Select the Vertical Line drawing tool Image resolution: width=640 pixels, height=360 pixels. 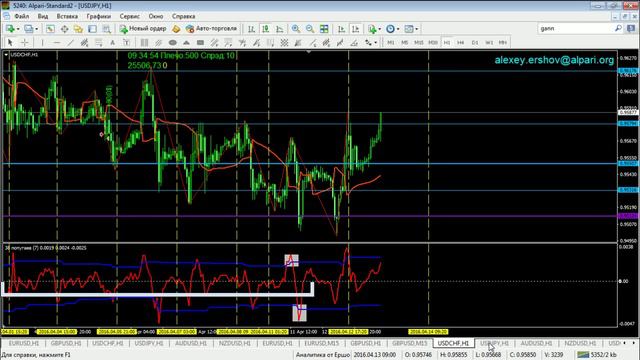point(42,42)
